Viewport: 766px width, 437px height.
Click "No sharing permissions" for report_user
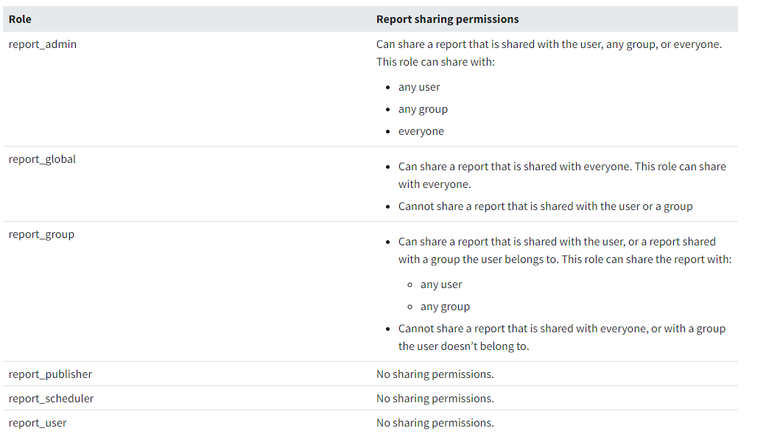[435, 423]
